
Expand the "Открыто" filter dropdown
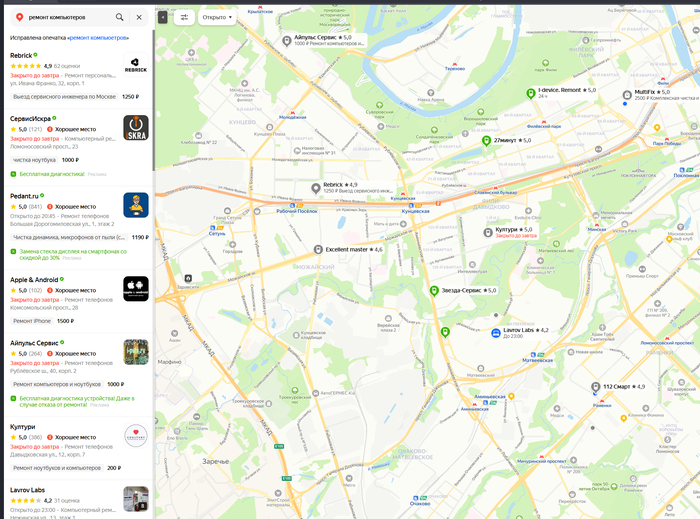point(218,17)
